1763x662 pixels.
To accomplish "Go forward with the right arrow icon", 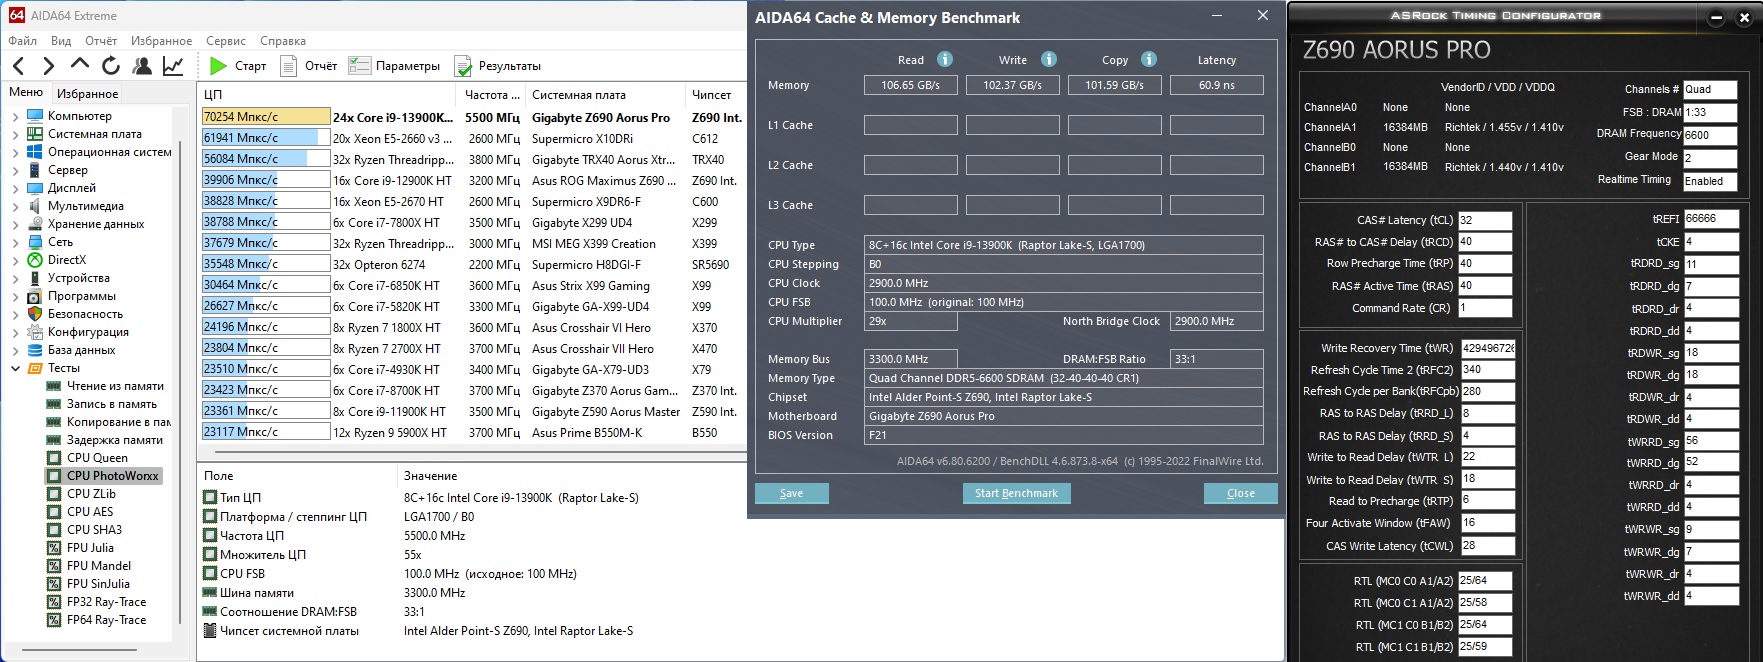I will [x=48, y=66].
